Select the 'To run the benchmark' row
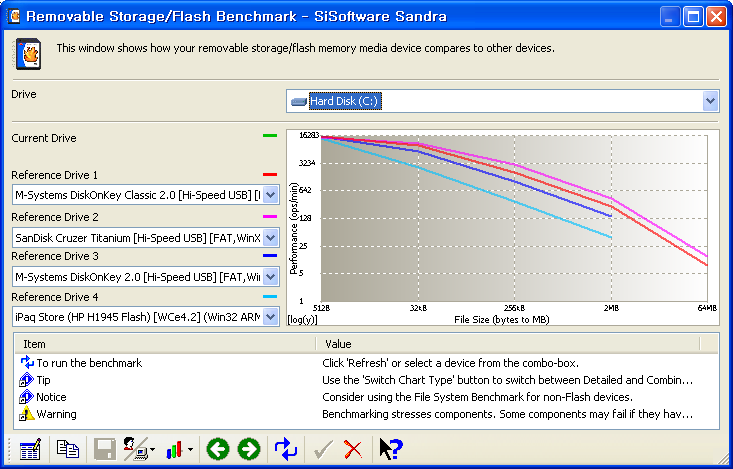 click(x=366, y=363)
